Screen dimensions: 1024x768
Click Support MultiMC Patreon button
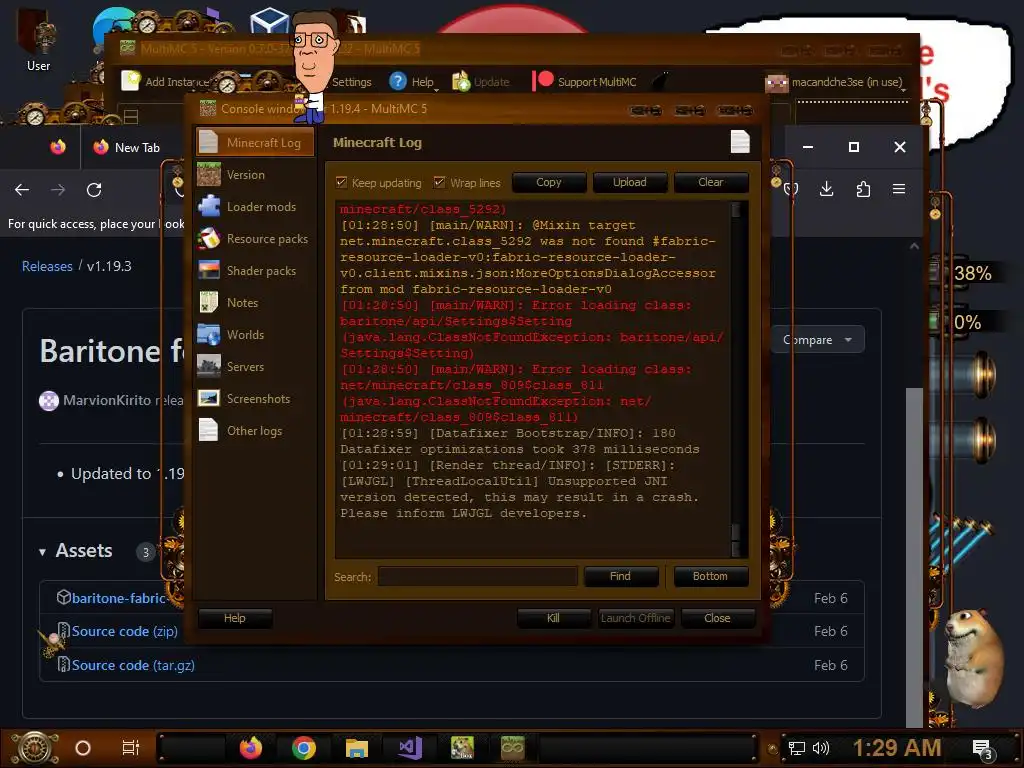pyautogui.click(x=585, y=82)
